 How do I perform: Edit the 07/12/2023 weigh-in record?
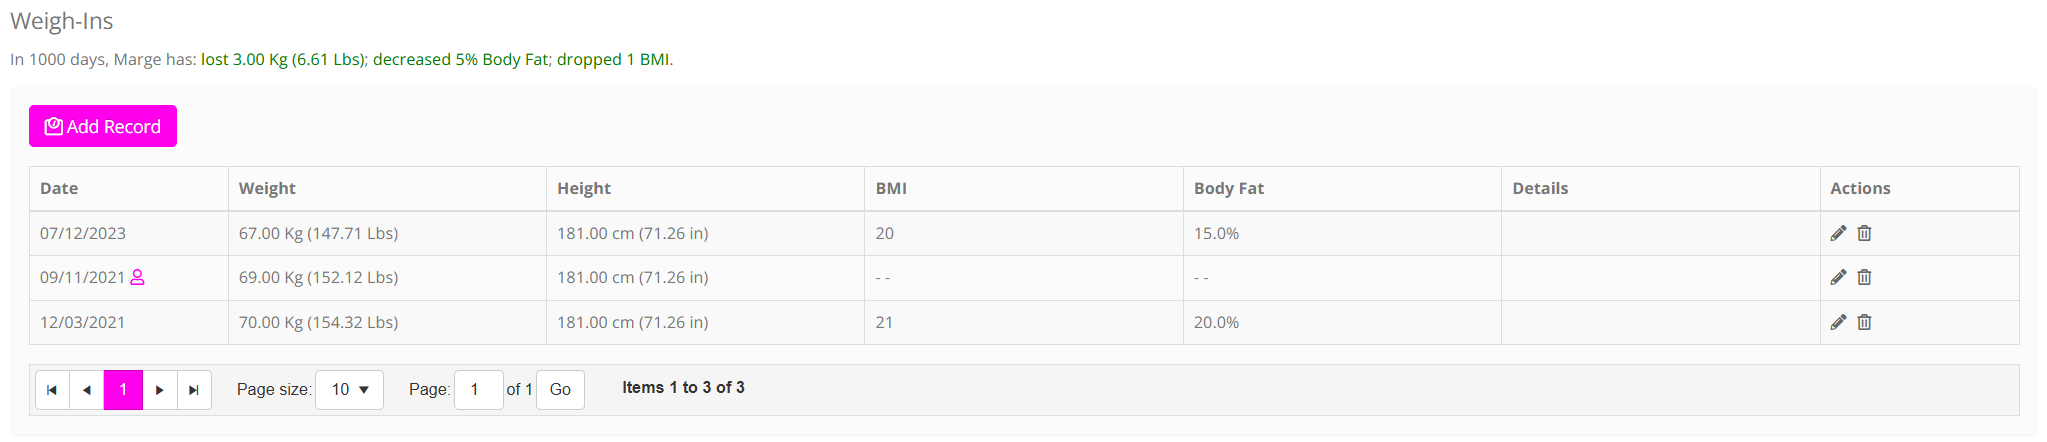click(1838, 233)
